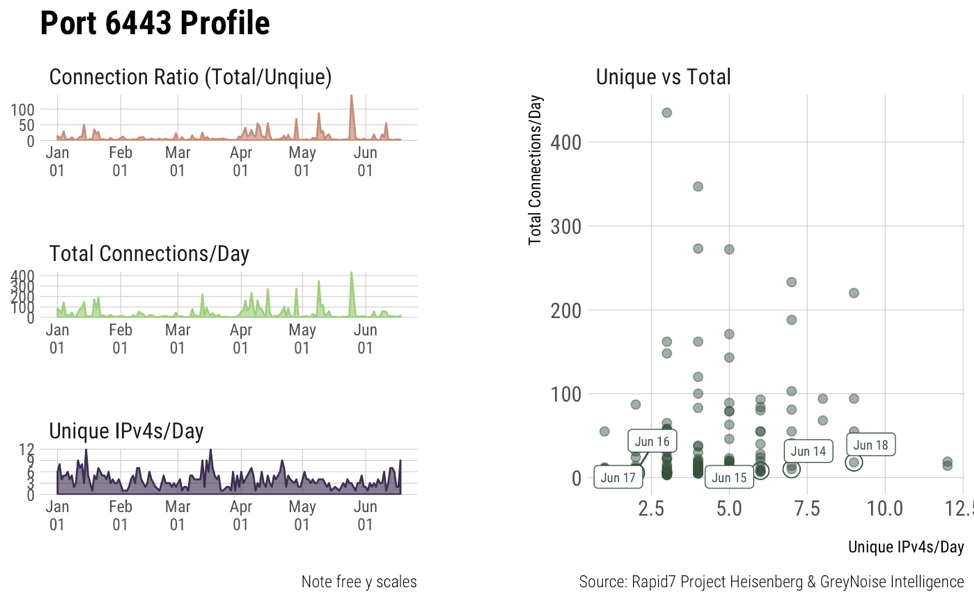The image size is (974, 600).
Task: Click the "Jun 14" annotation label
Action: coord(808,452)
